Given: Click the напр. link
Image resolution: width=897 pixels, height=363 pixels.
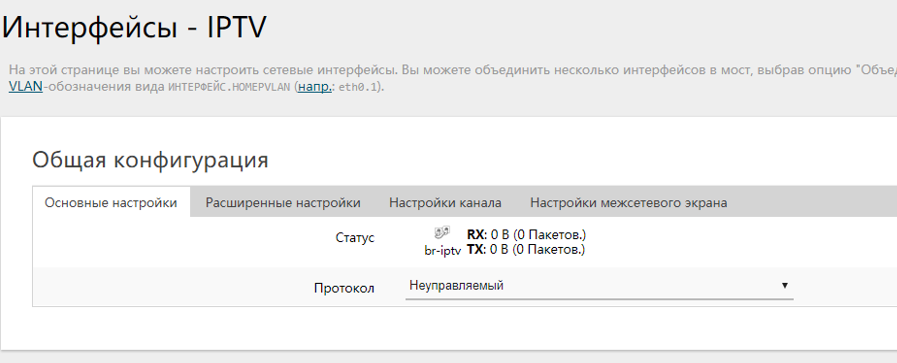Looking at the screenshot, I should (315, 87).
